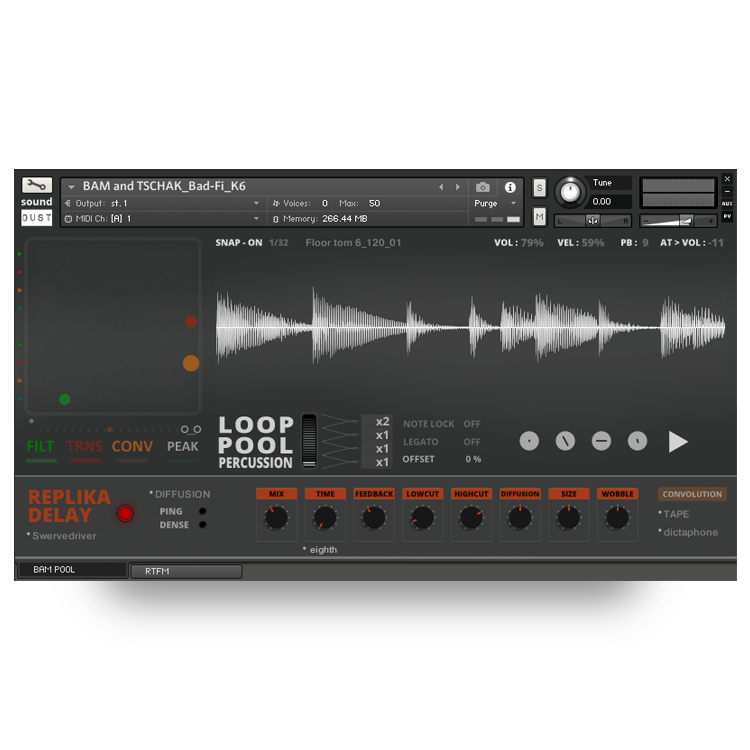750x750 pixels.
Task: Click the fourth round knob beside play
Action: 637,441
